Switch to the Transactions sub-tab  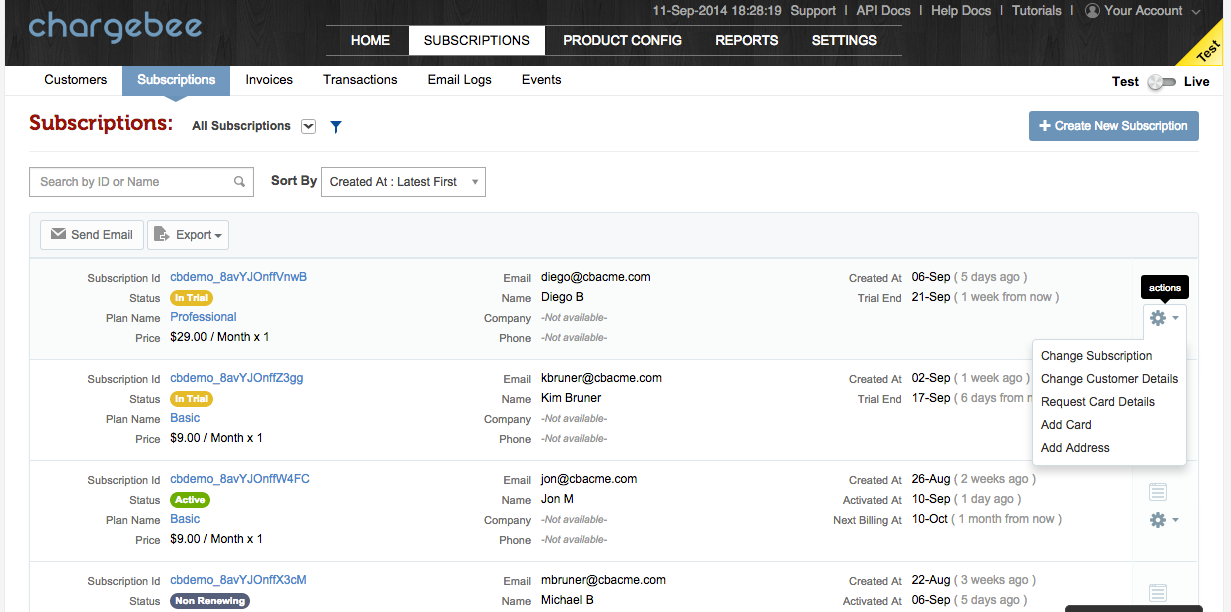pos(360,80)
